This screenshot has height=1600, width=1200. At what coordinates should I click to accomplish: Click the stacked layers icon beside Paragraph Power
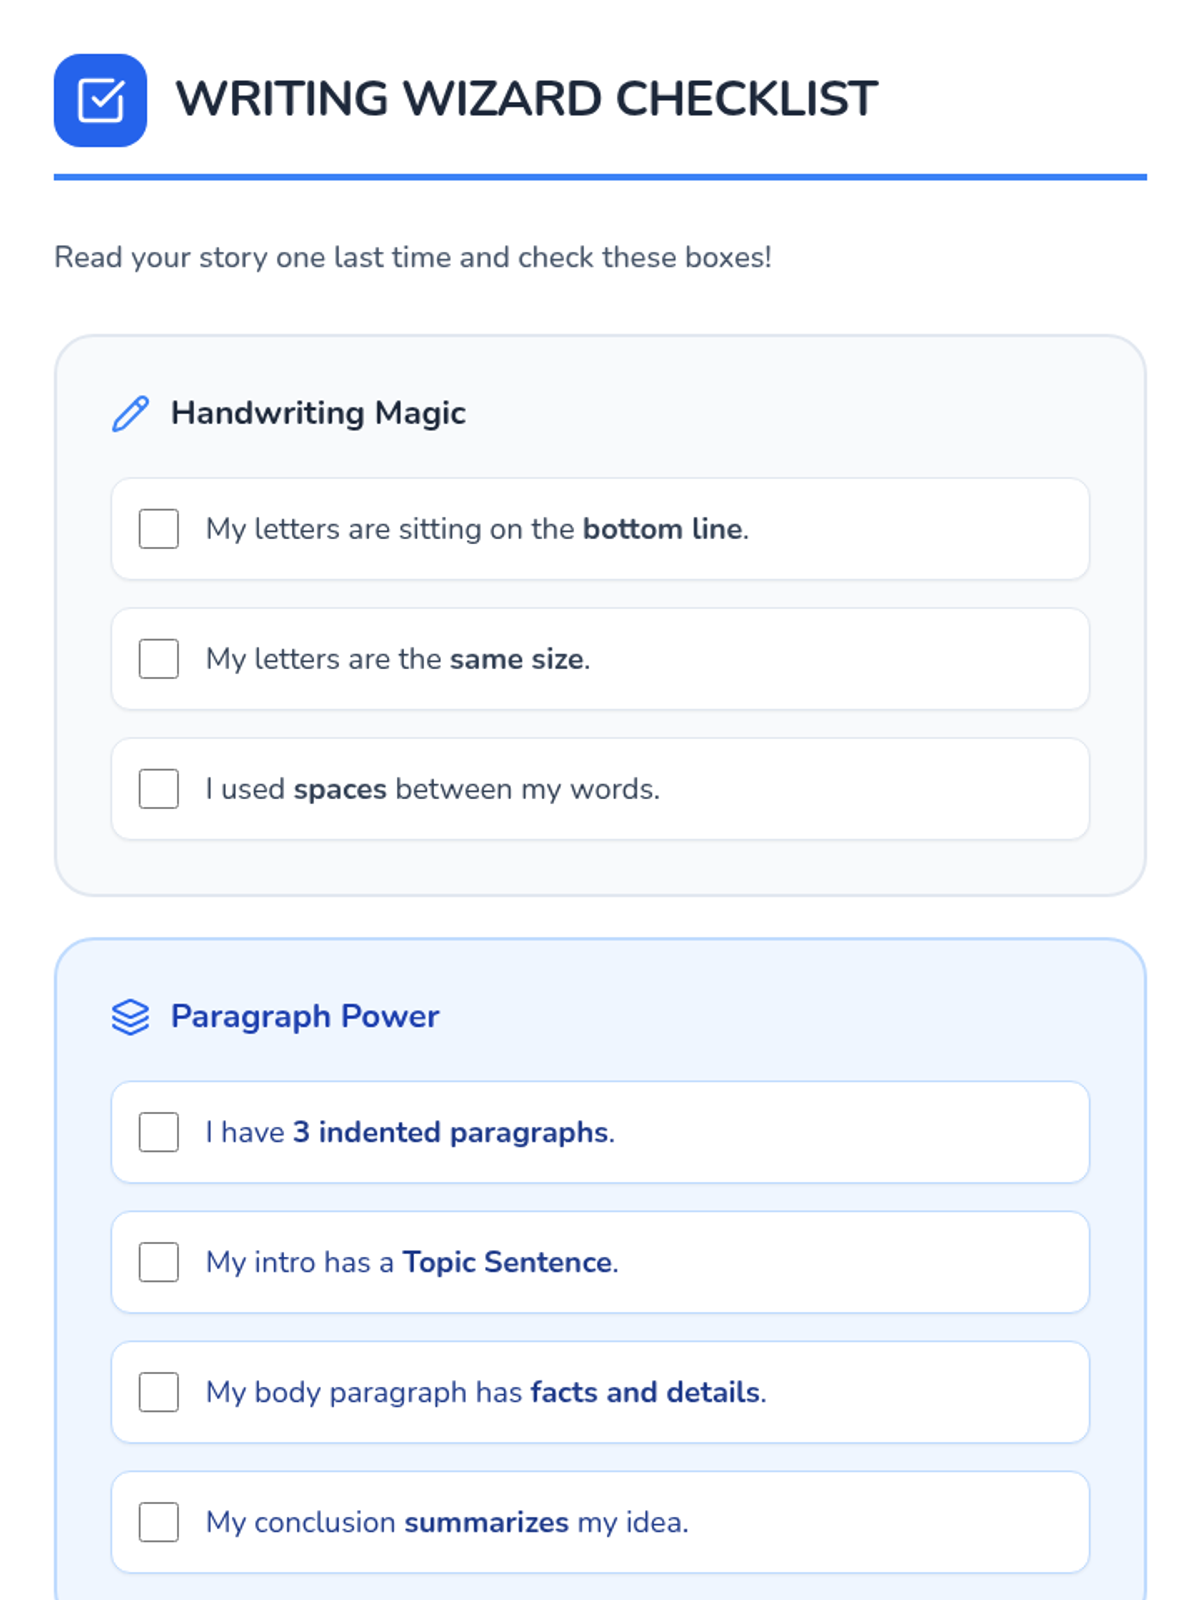point(130,1017)
